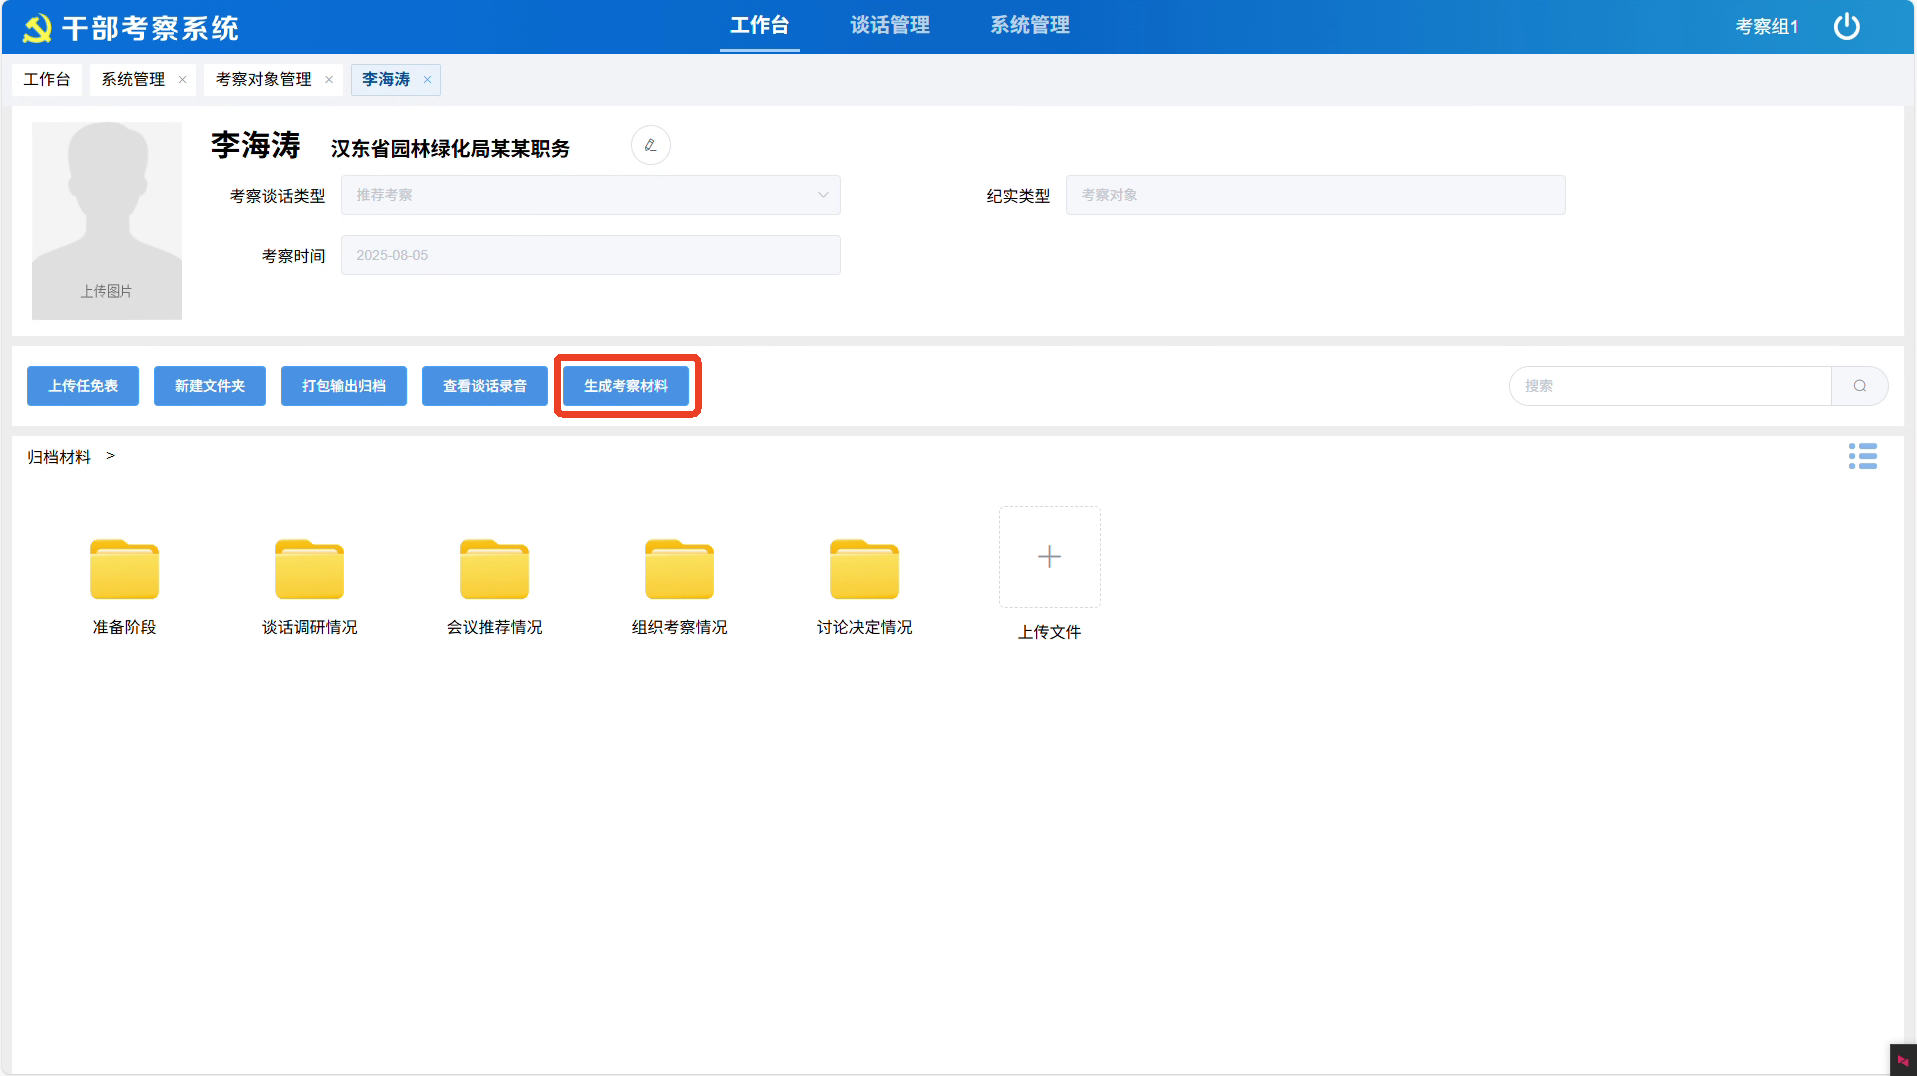Viewport: 1917px width, 1076px height.
Task: Click the edit pencil icon beside 李海涛
Action: pos(650,145)
